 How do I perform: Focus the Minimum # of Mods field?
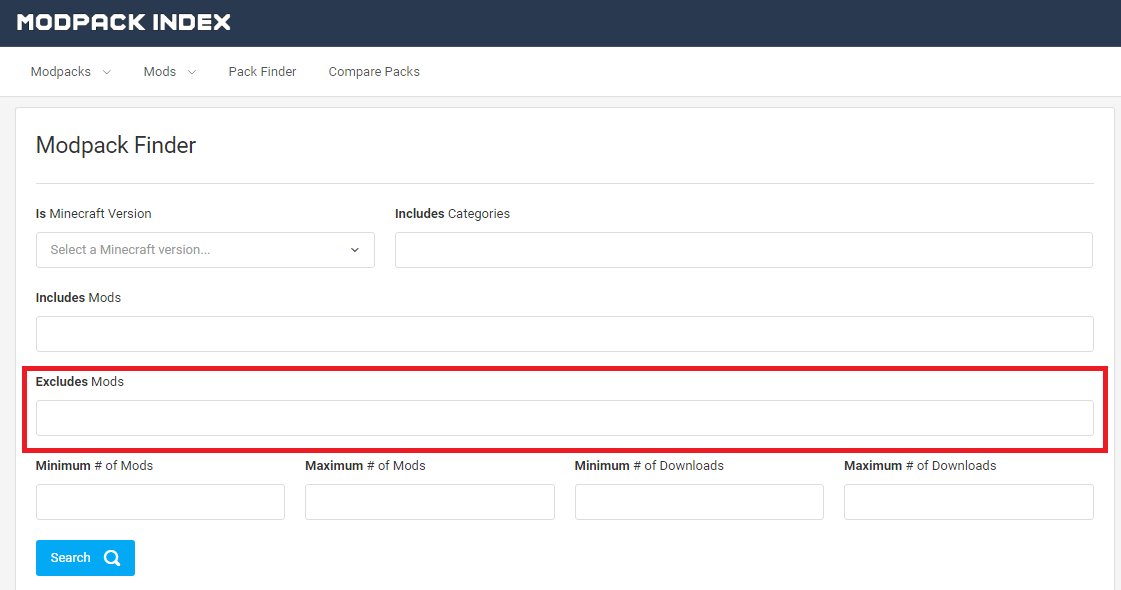[160, 502]
